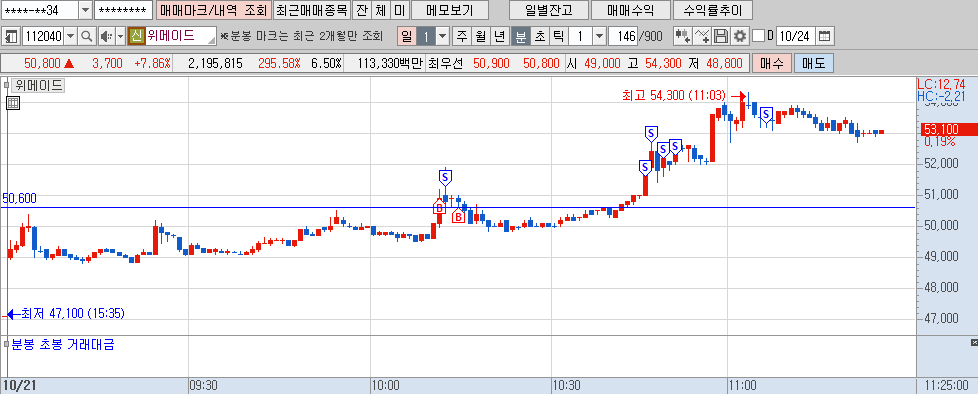Click the speaker sound alert icon

pos(106,36)
